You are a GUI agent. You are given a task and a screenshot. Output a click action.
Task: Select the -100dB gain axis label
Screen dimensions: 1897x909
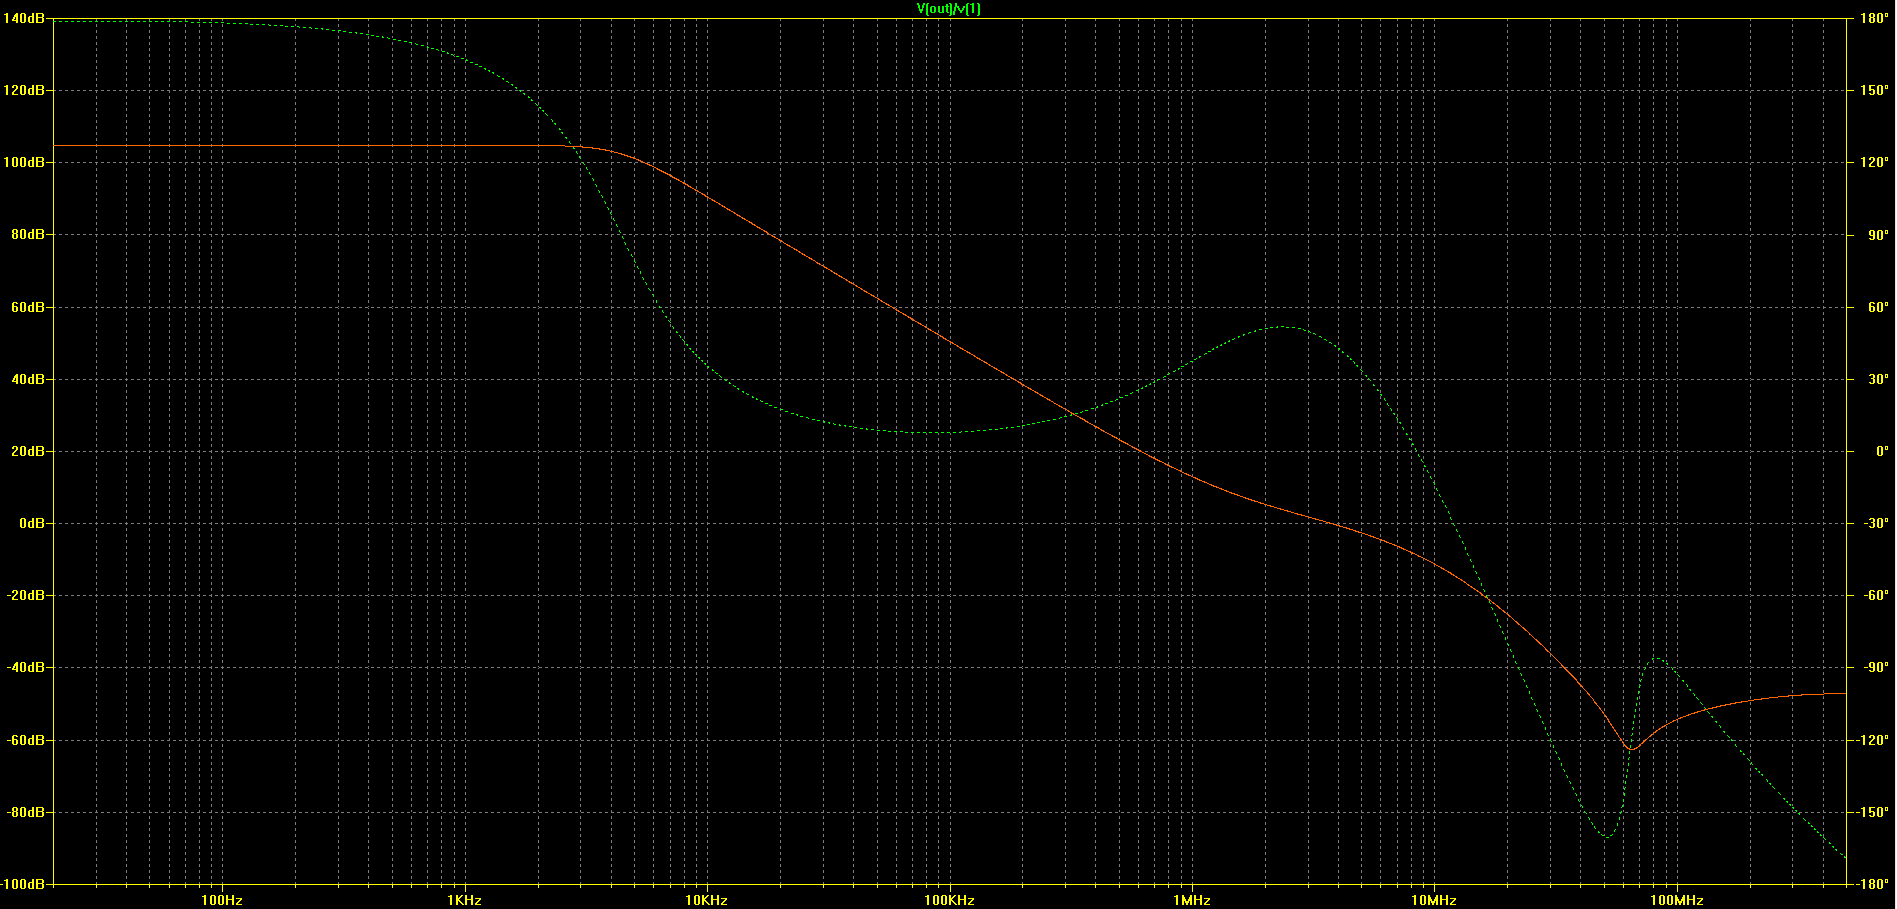coord(22,884)
